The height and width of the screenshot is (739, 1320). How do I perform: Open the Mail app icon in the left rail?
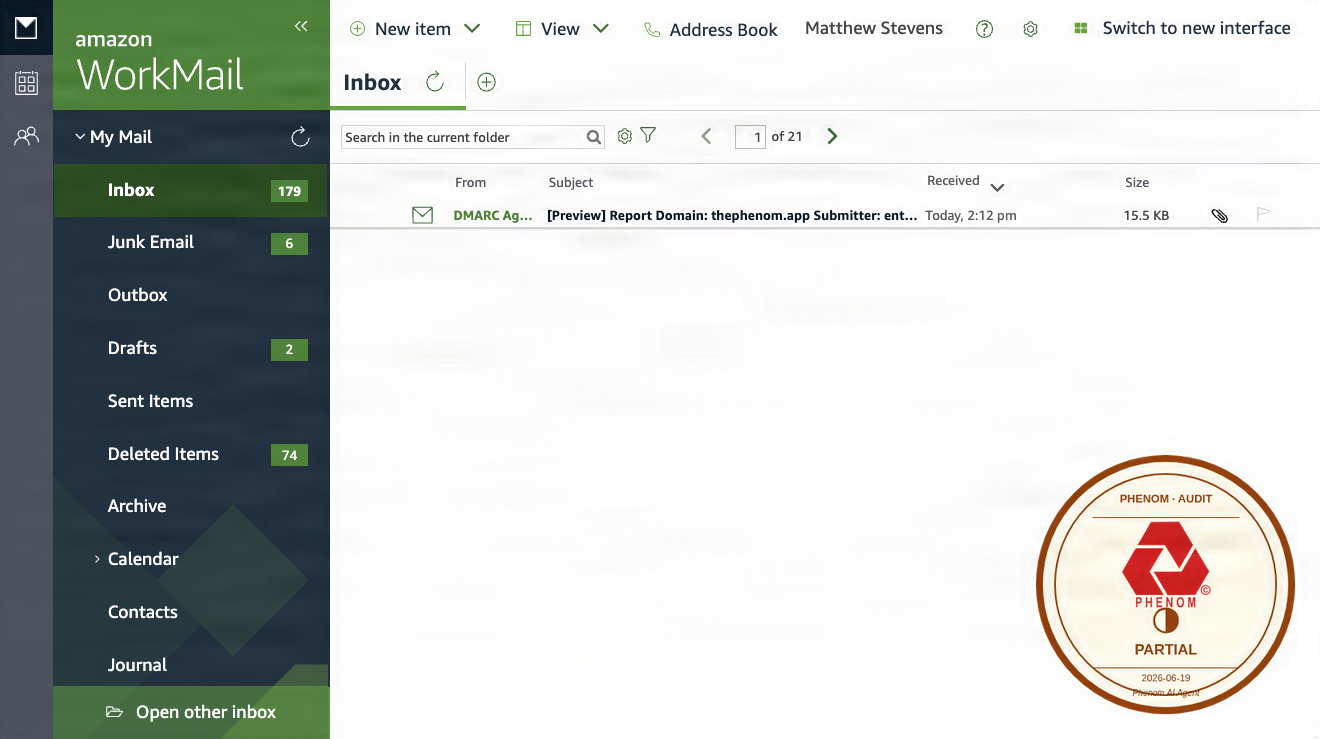tap(26, 28)
